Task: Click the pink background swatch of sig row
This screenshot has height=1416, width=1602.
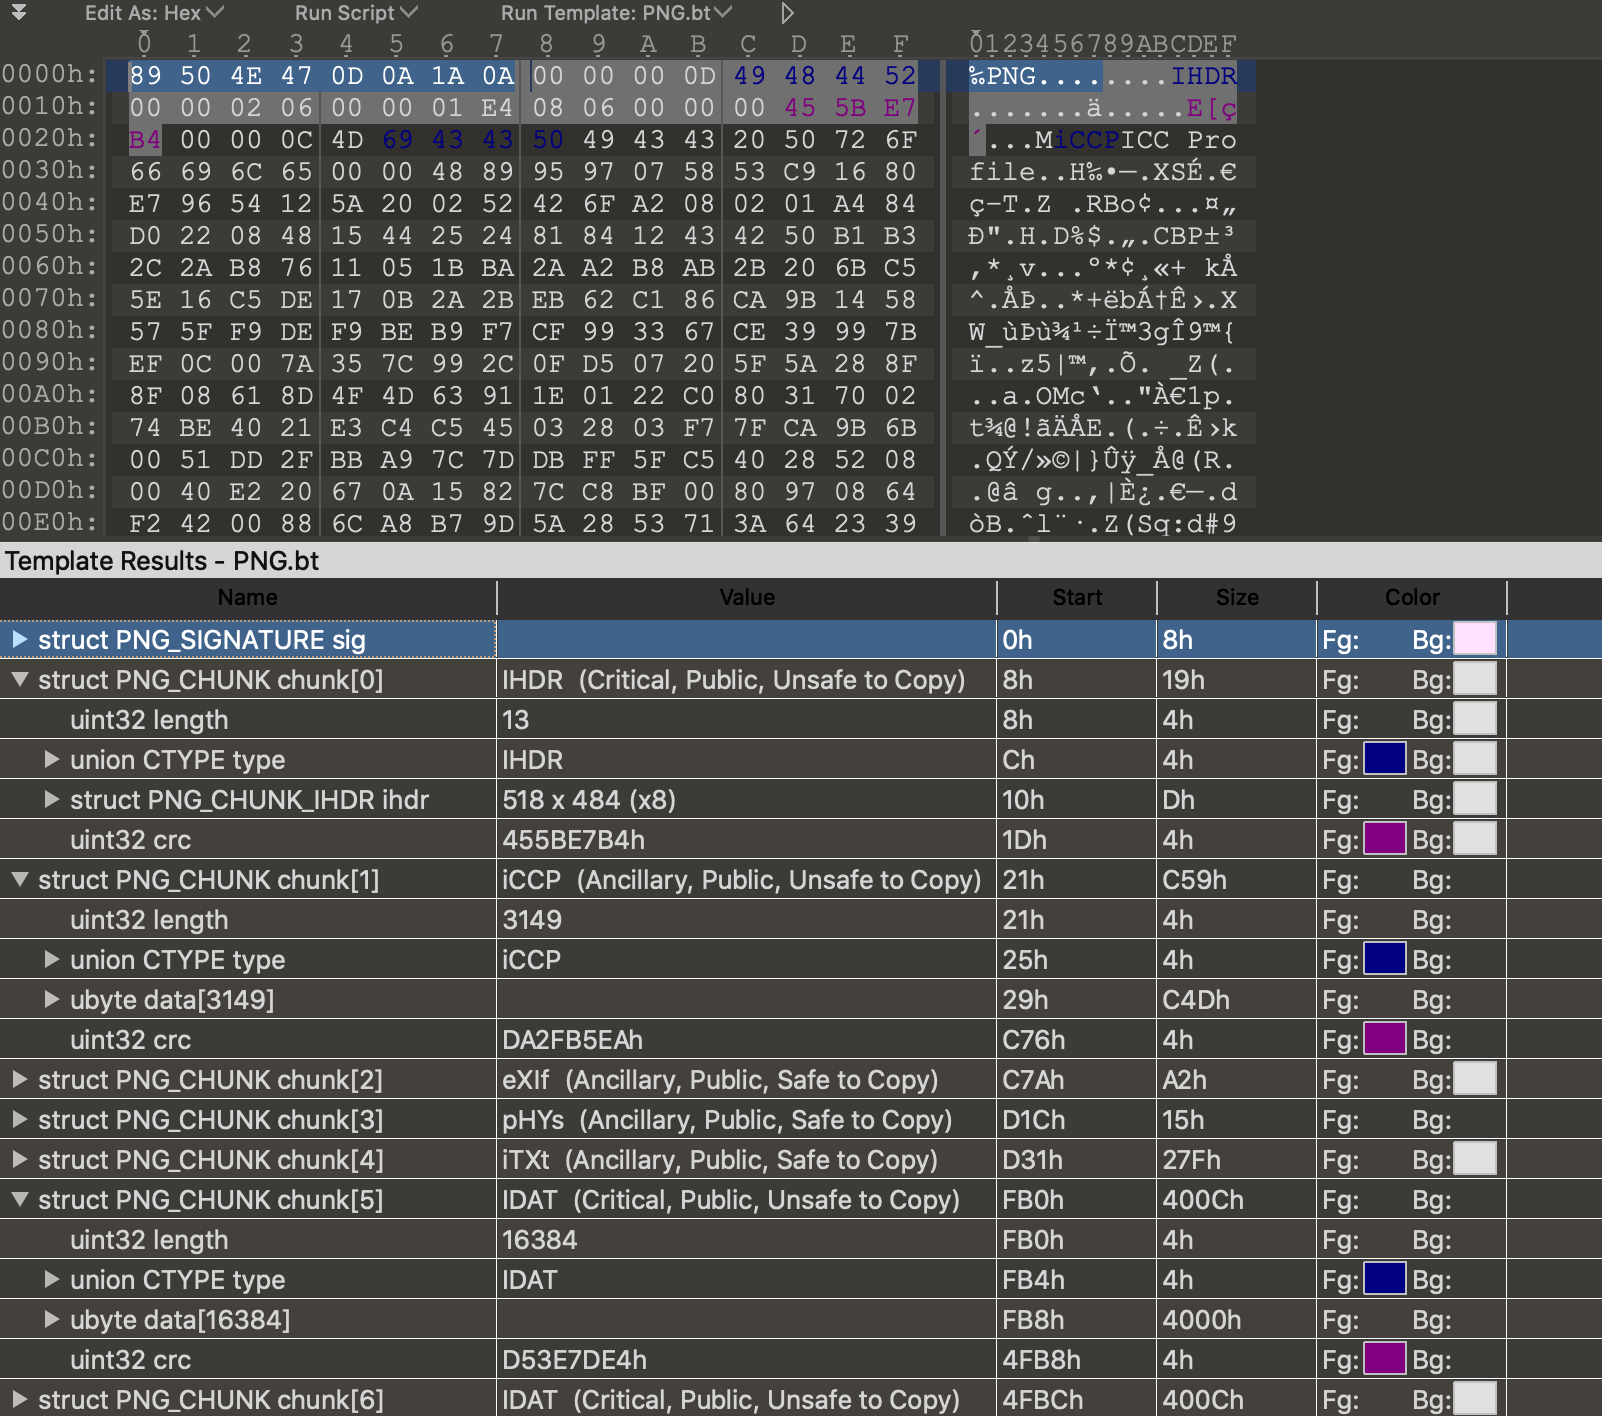Action: 1474,639
